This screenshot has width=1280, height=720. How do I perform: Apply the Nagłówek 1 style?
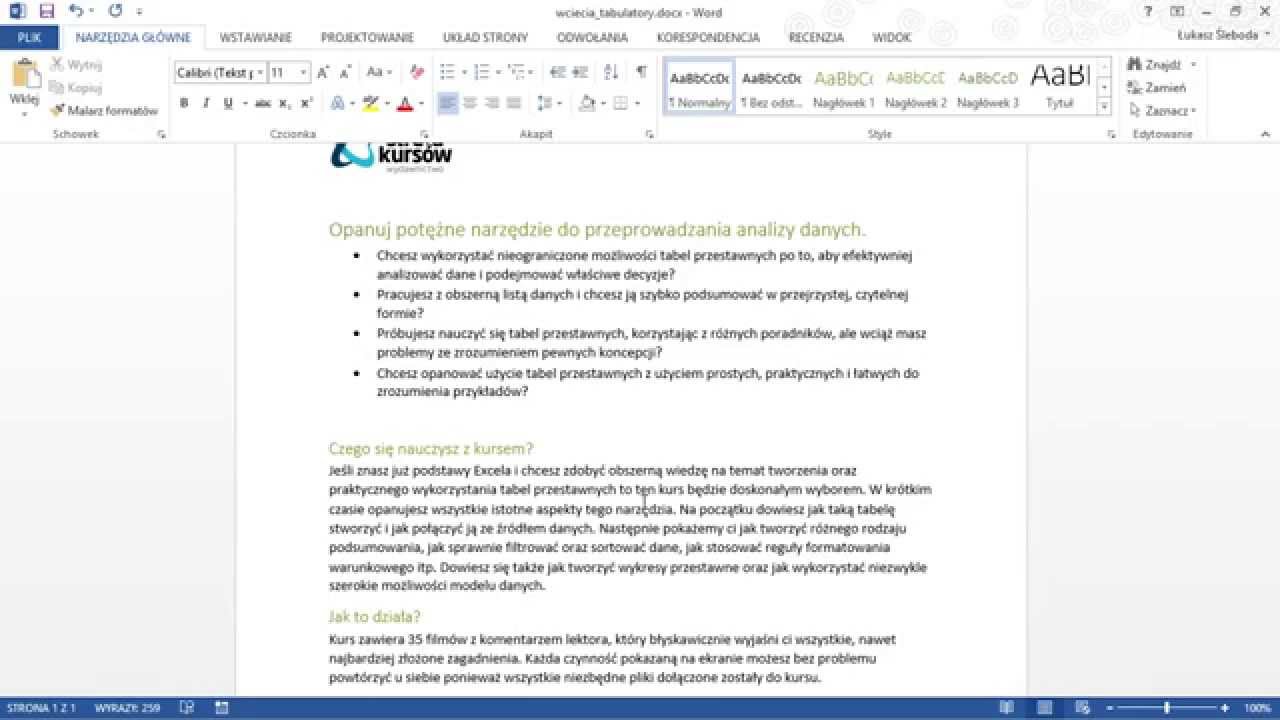(x=843, y=88)
